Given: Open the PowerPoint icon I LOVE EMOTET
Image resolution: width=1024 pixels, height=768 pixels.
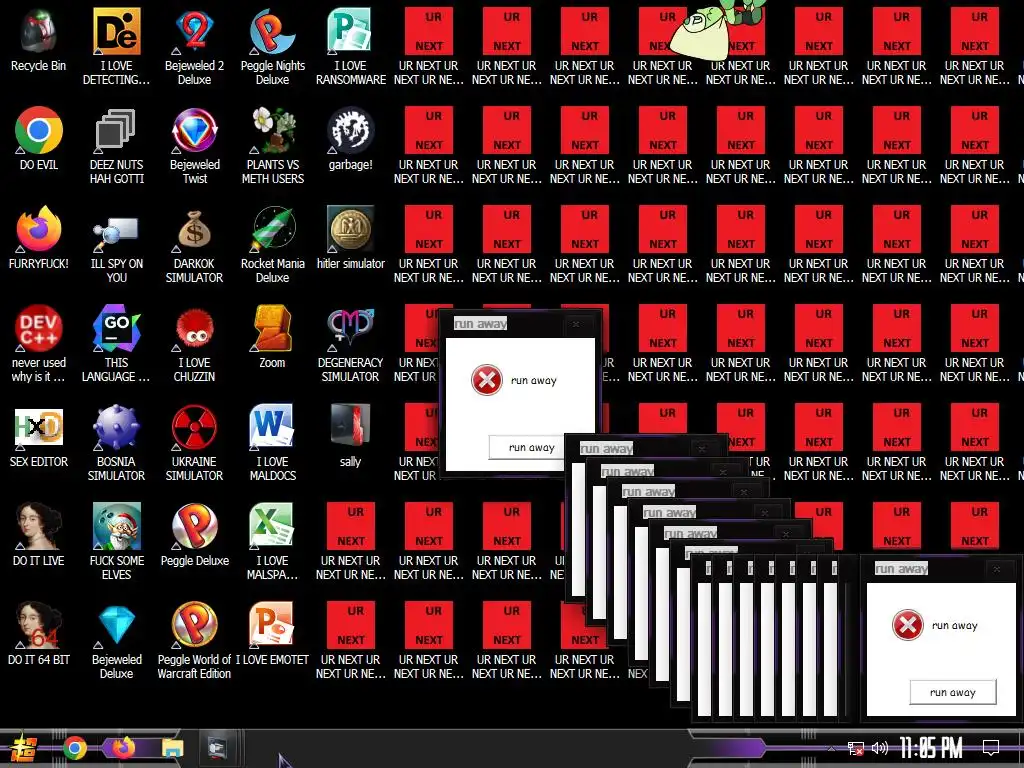Looking at the screenshot, I should [x=272, y=625].
